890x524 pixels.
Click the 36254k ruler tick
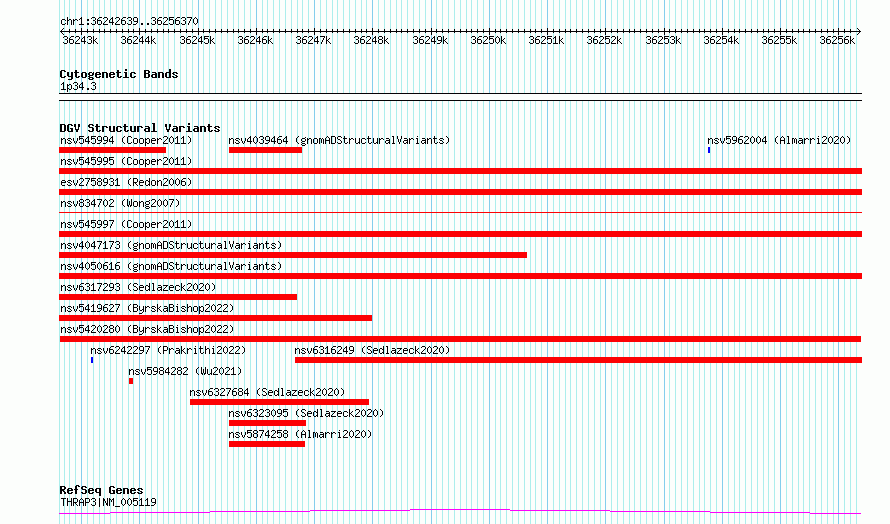tap(721, 40)
